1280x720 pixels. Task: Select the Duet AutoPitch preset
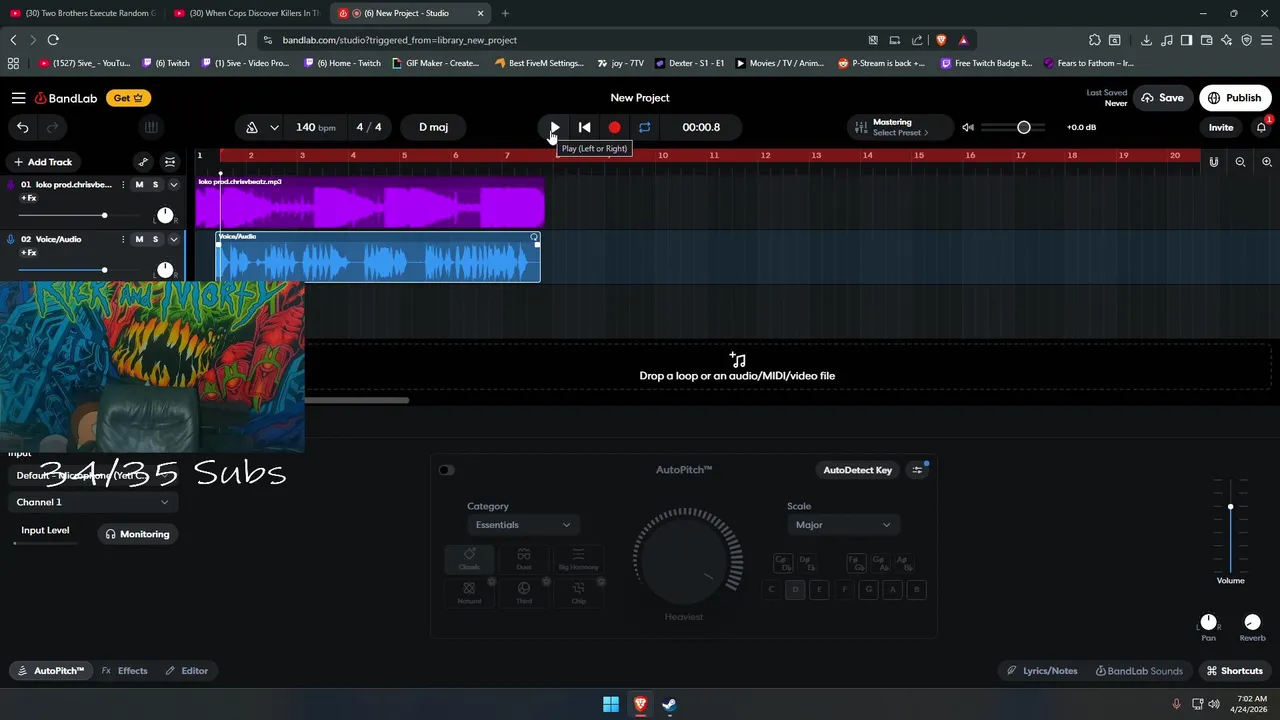[524, 559]
